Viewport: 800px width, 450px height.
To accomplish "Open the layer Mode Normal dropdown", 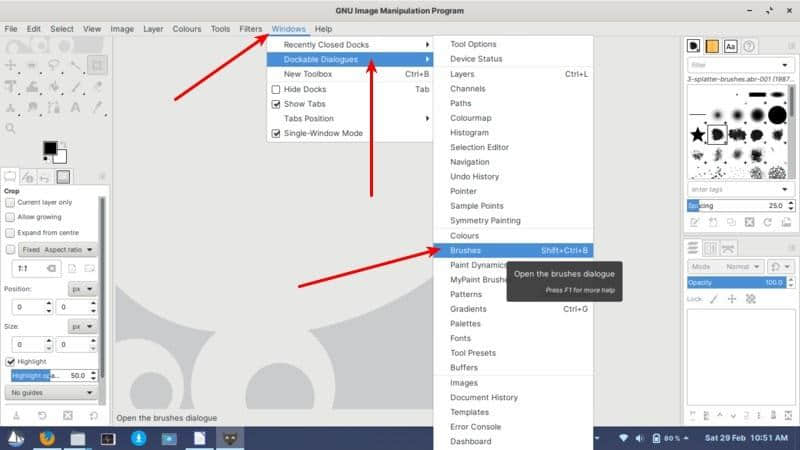I will [x=727, y=267].
